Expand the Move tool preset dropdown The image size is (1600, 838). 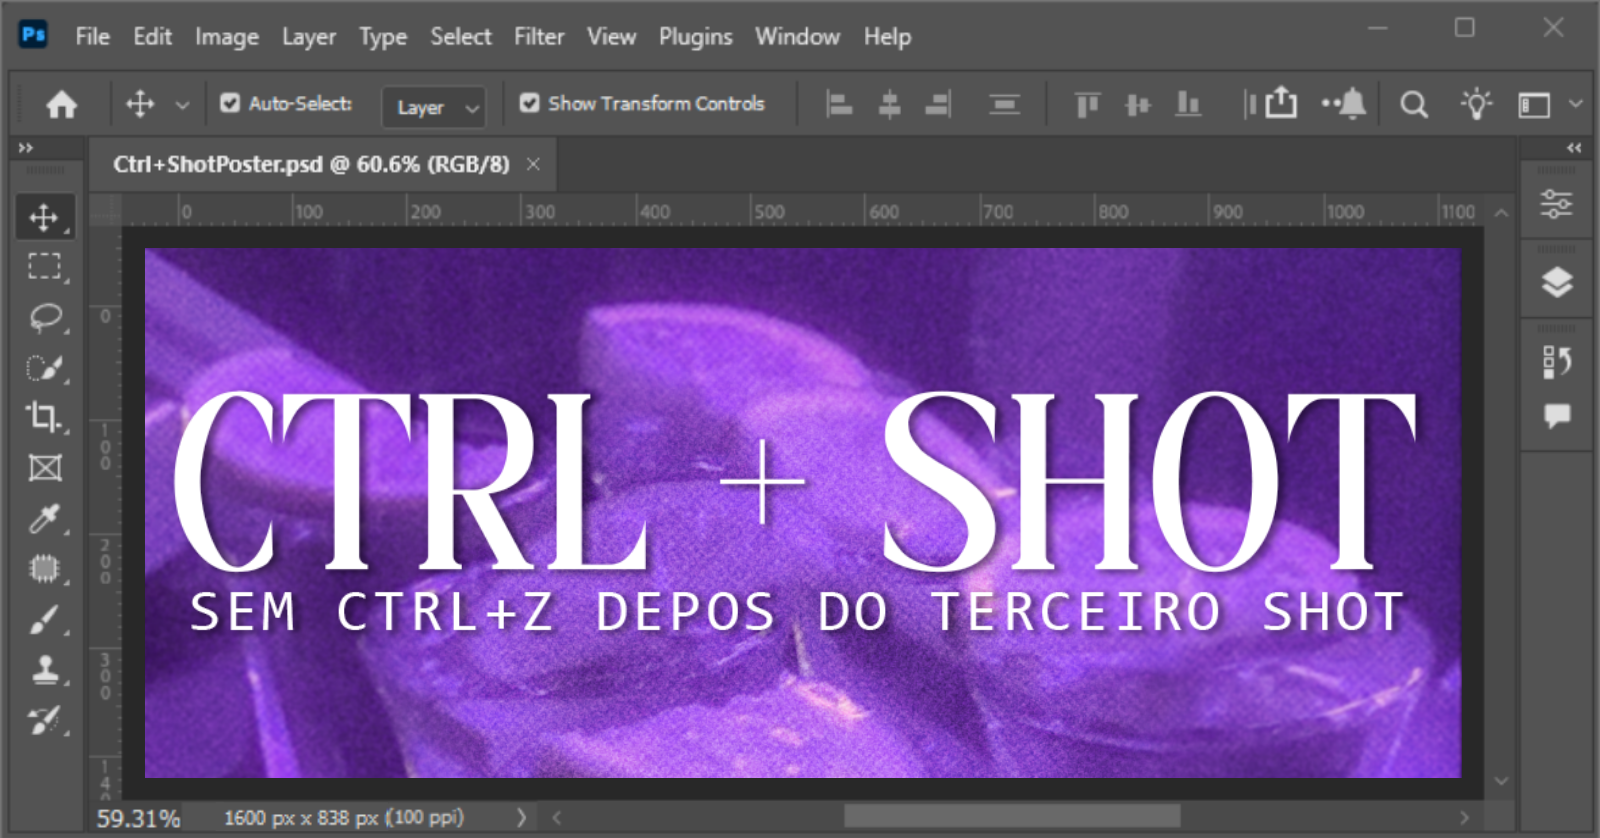182,104
